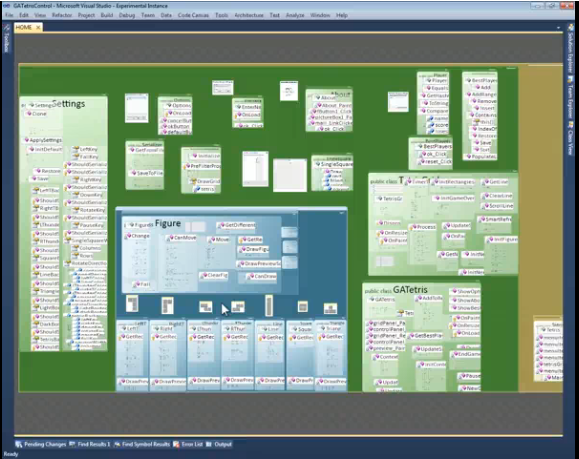The height and width of the screenshot is (459, 579).
Task: Open the Debug menu
Action: (x=127, y=15)
